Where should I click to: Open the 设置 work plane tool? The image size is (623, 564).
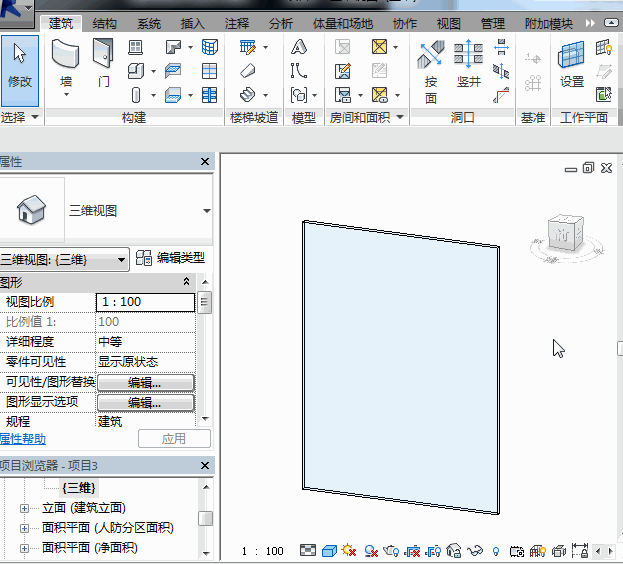tap(572, 65)
